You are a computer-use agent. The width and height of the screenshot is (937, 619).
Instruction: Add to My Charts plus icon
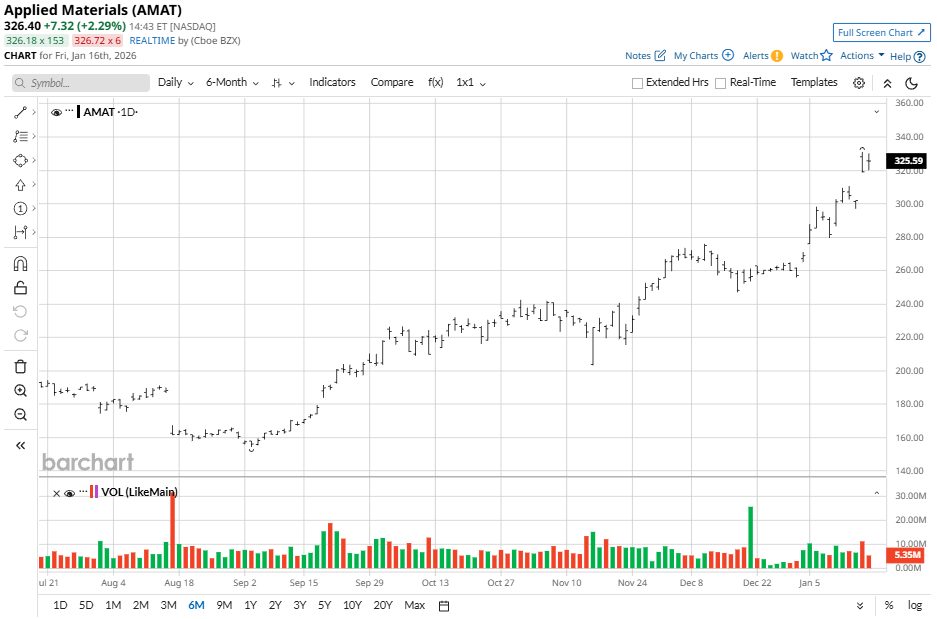(x=728, y=55)
